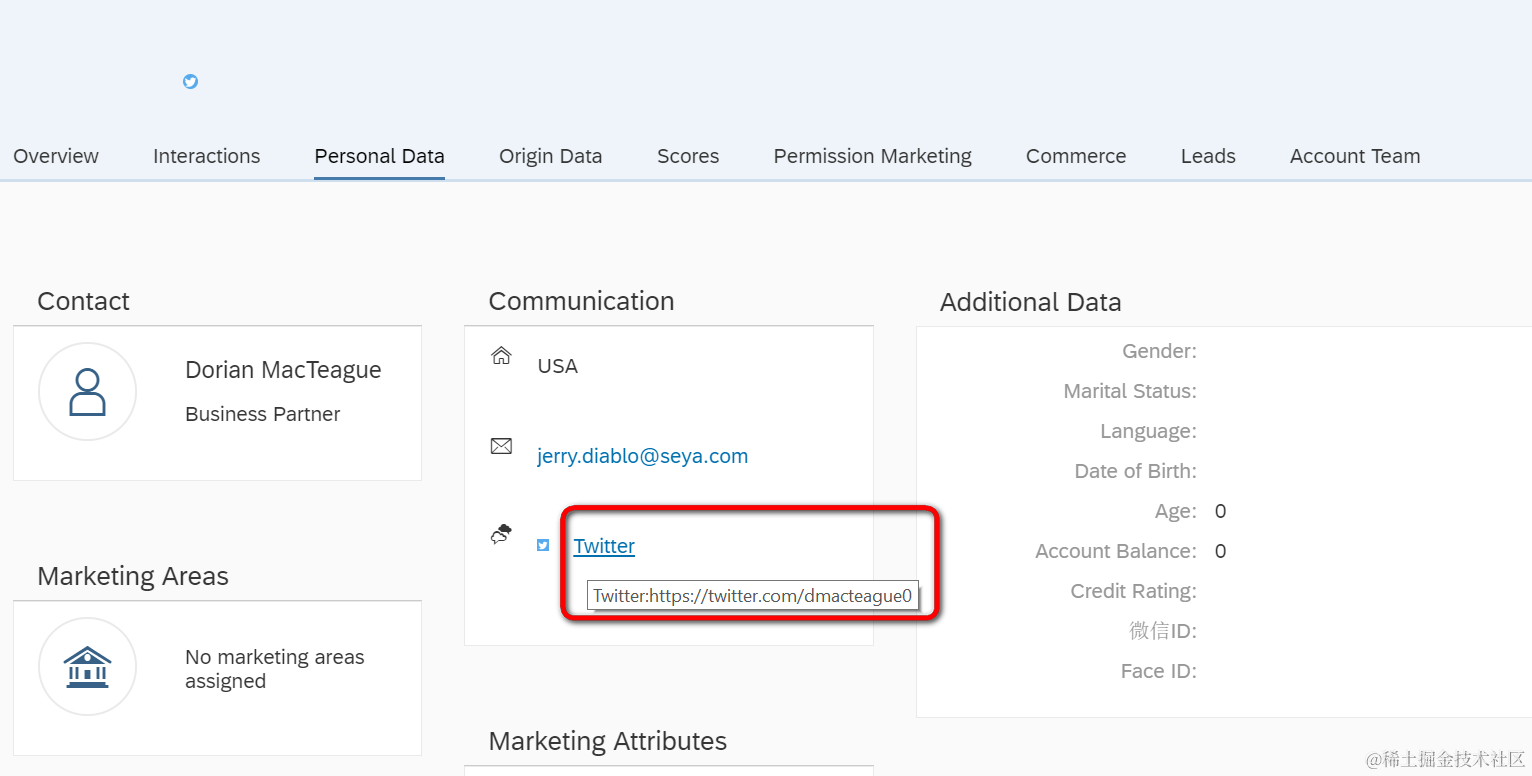The width and height of the screenshot is (1532, 776).
Task: Open the Commerce tab
Action: click(x=1076, y=156)
